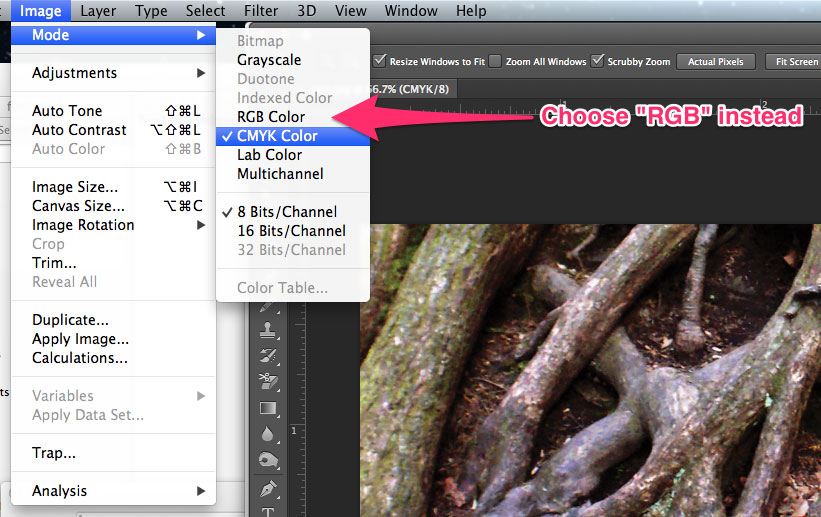This screenshot has height=517, width=821.
Task: Click Apply Data Set... item
Action: click(x=114, y=415)
